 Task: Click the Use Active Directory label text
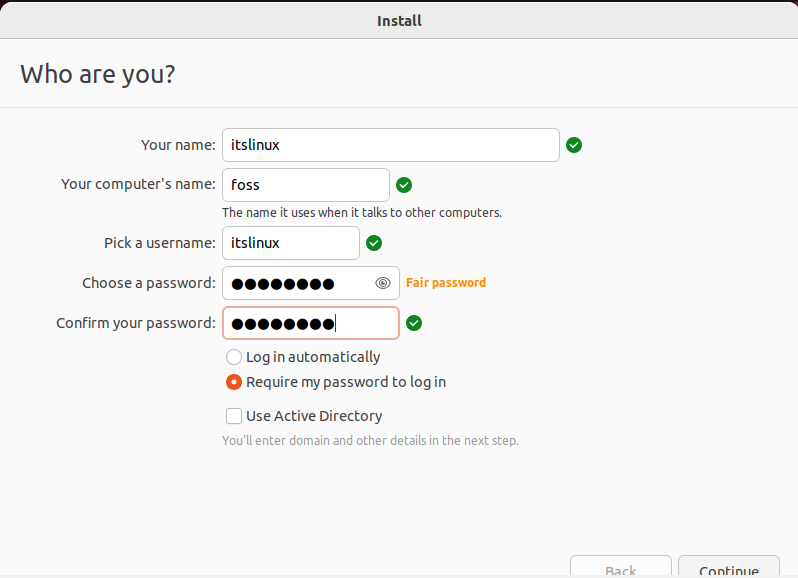[x=314, y=416]
